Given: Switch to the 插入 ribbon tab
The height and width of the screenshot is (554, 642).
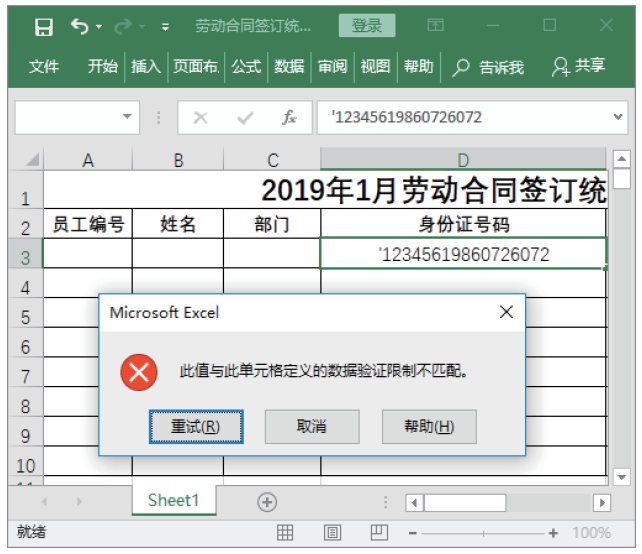Looking at the screenshot, I should (146, 66).
